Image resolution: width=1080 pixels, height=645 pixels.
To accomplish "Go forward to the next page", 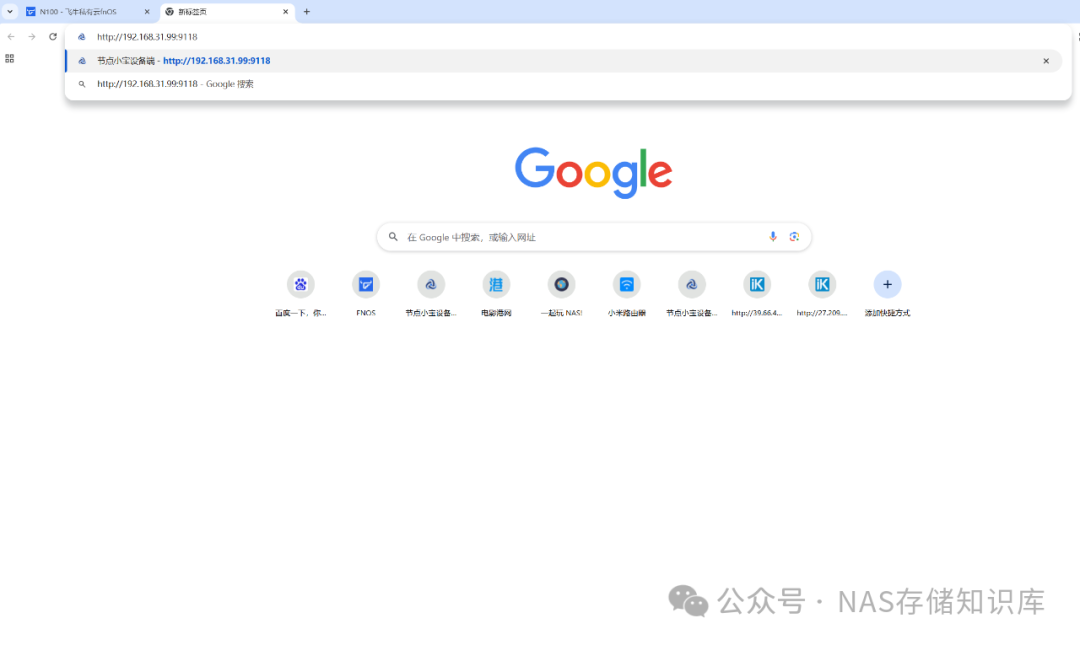I will pyautogui.click(x=32, y=37).
